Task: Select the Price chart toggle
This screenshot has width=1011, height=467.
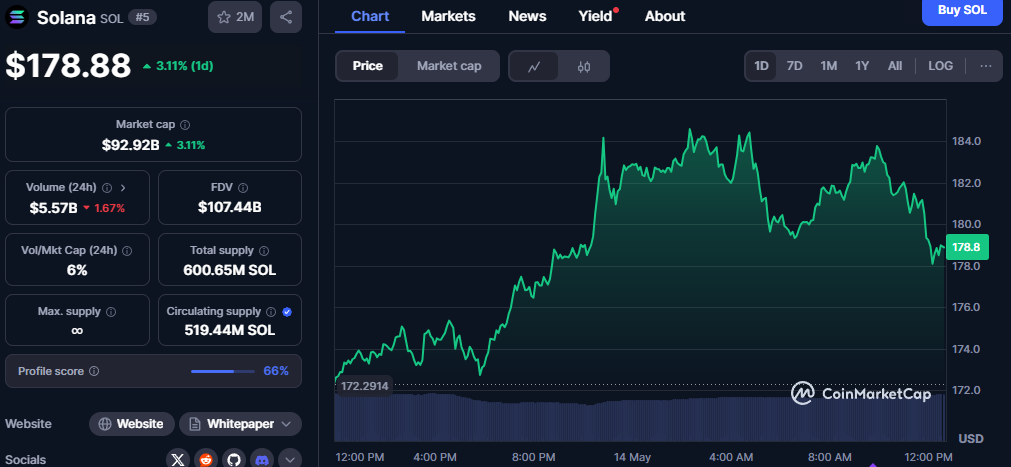Action: (x=368, y=66)
